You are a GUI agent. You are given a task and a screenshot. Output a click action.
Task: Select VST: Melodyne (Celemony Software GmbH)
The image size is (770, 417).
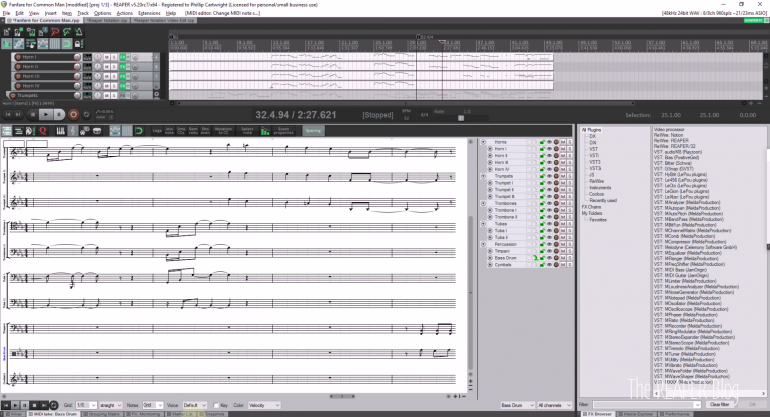pos(695,247)
